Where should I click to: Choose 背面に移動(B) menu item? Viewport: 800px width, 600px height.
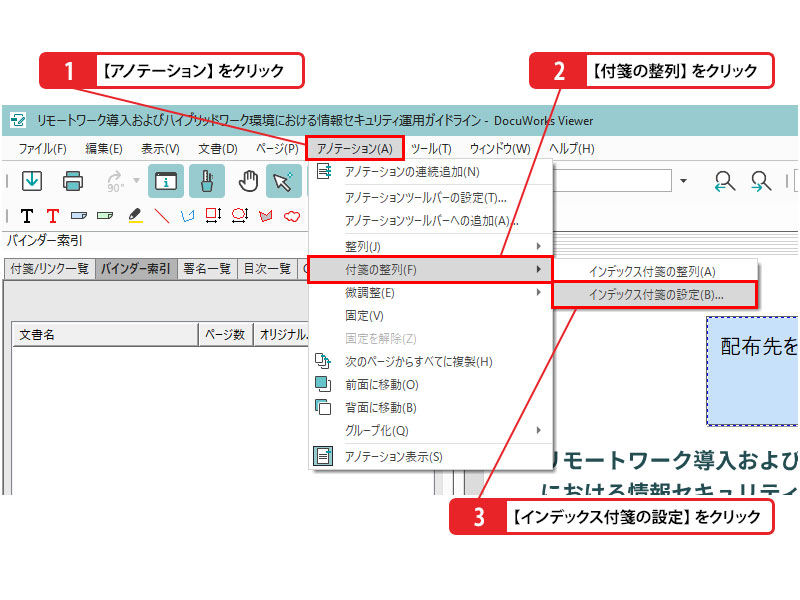(x=431, y=407)
